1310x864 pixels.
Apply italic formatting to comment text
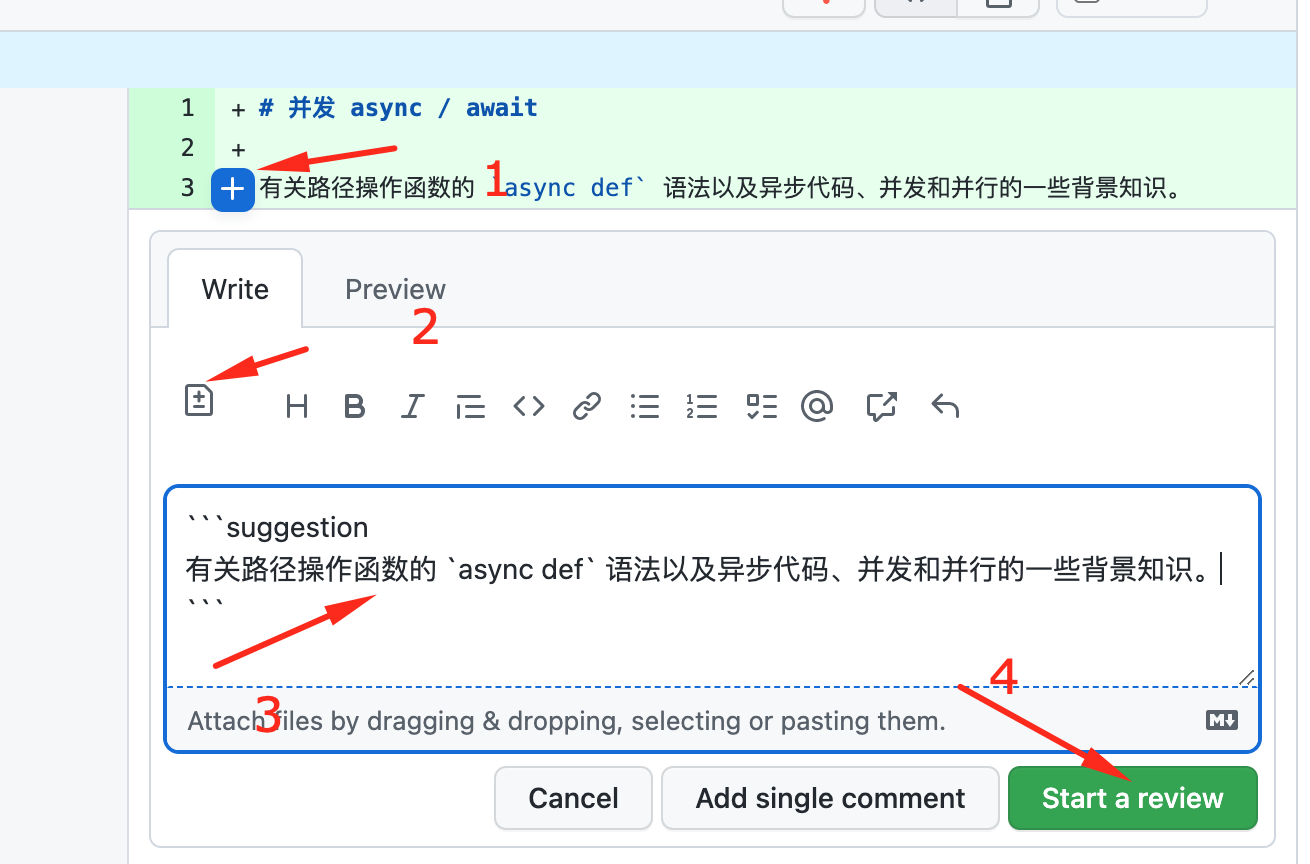pyautogui.click(x=412, y=406)
